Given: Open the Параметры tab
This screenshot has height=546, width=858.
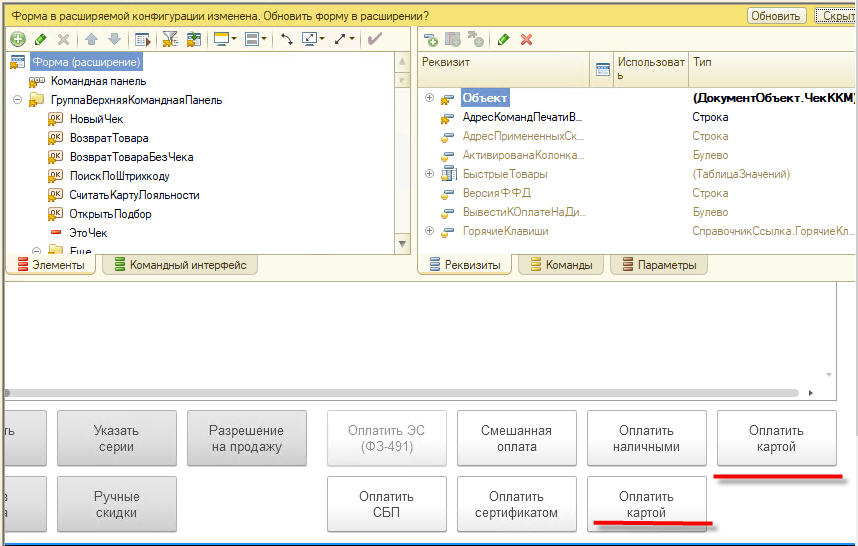Looking at the screenshot, I should [659, 265].
